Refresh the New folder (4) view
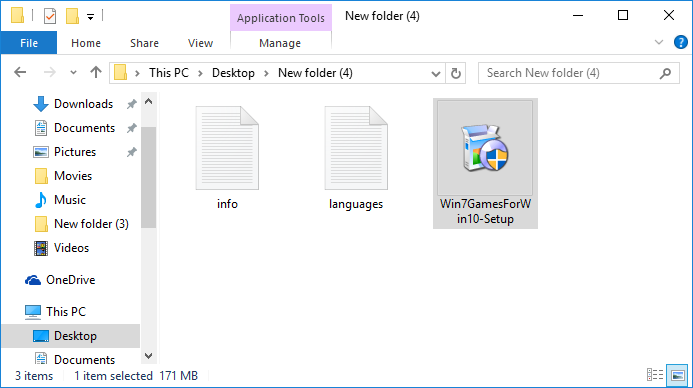Screen dimensions: 693x388 [x=456, y=73]
